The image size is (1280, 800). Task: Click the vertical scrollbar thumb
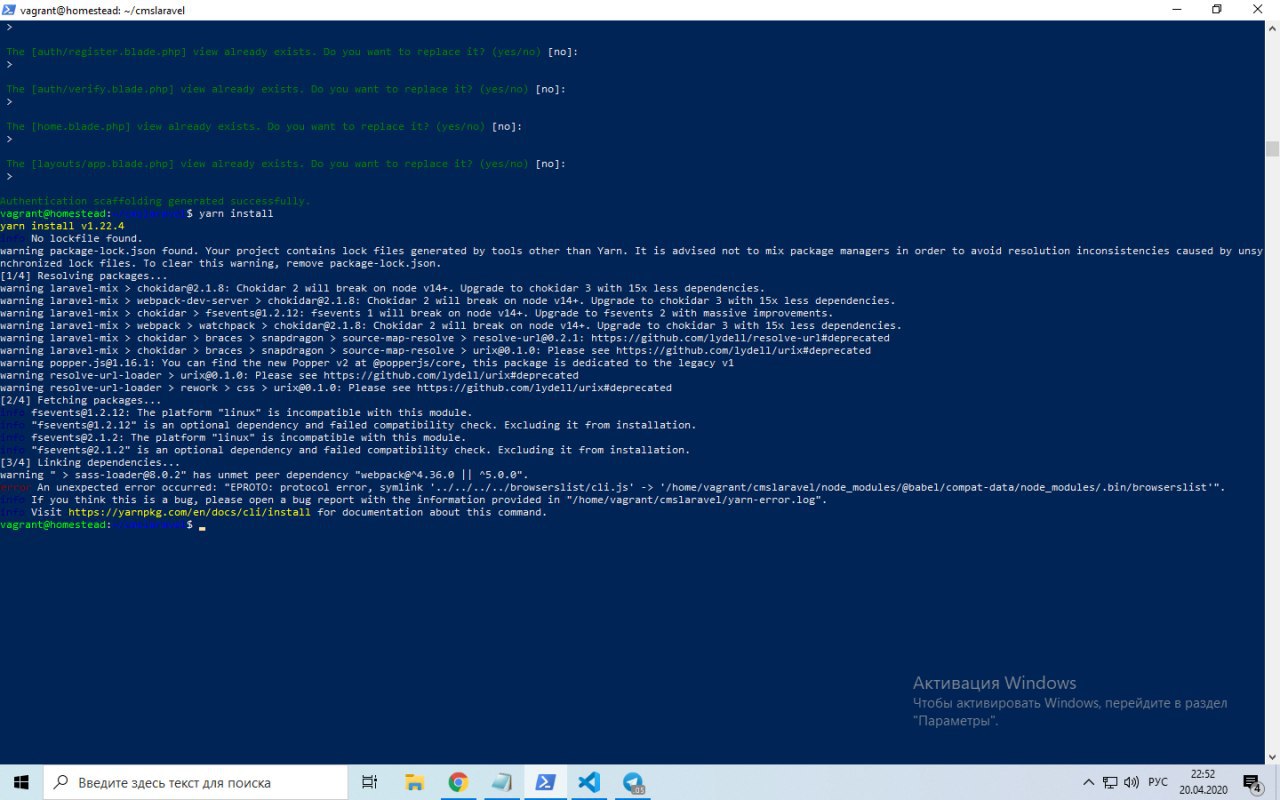[1272, 149]
